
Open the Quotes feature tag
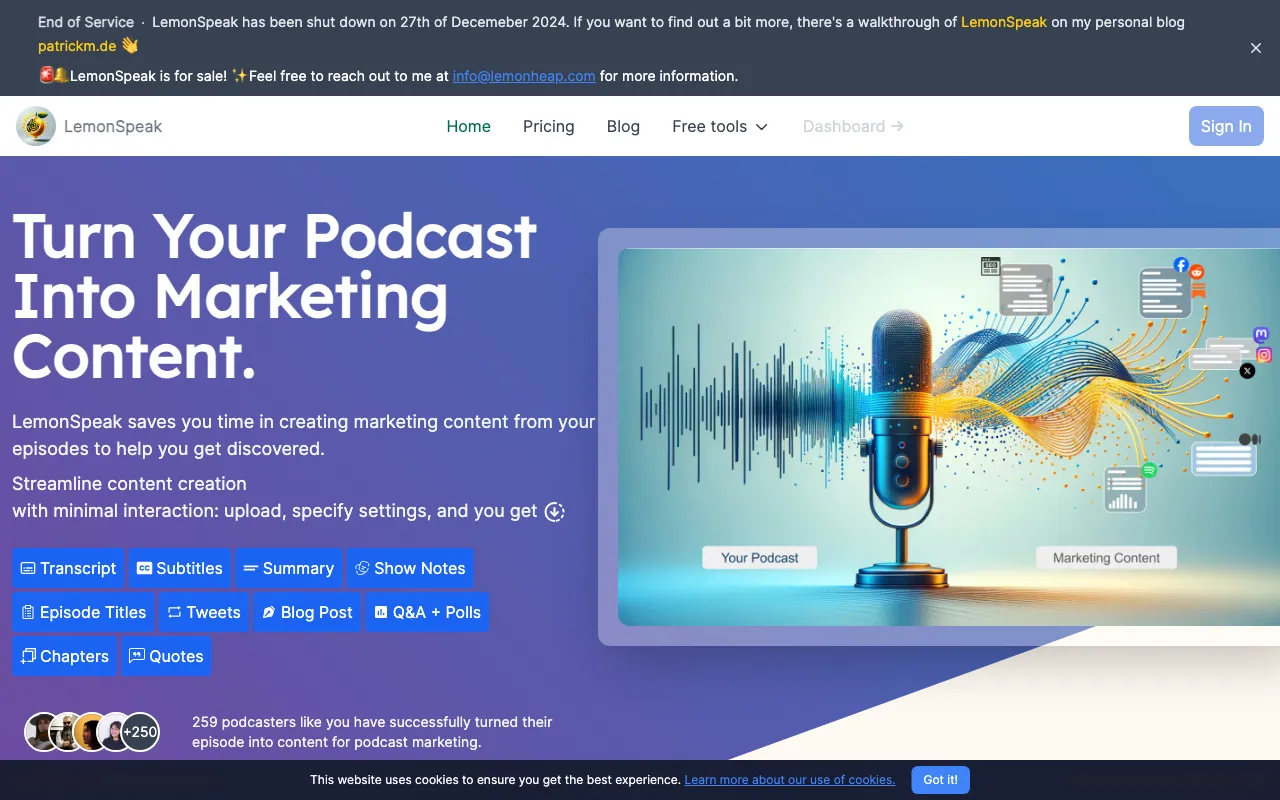coord(166,656)
